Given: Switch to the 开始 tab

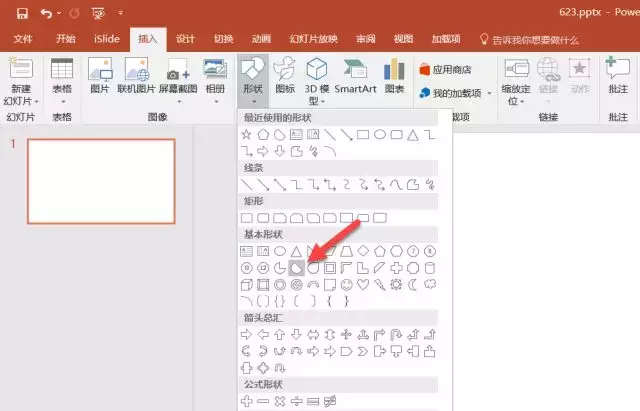Looking at the screenshot, I should click(66, 39).
